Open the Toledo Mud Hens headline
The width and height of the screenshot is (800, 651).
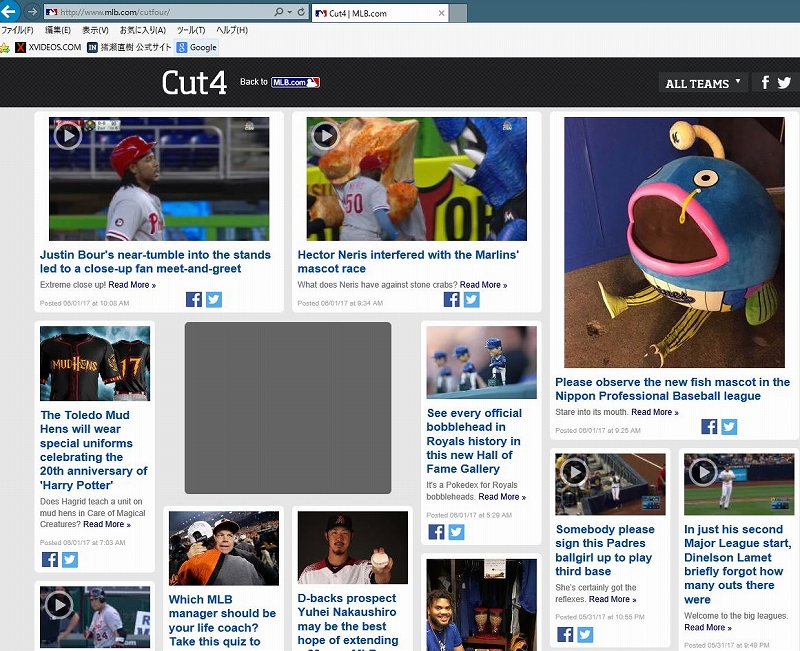click(x=93, y=450)
